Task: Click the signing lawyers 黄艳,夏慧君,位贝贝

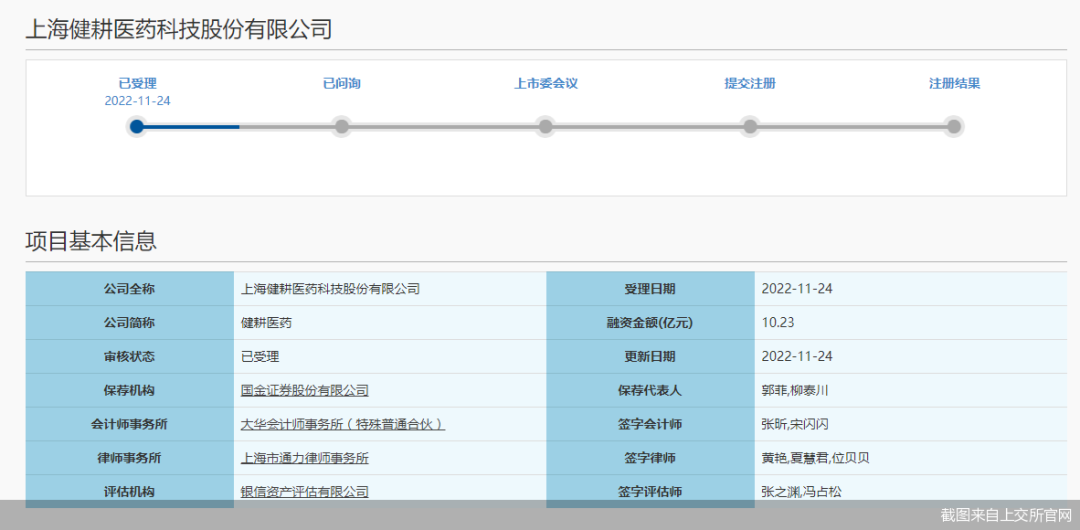Action: pyautogui.click(x=815, y=458)
